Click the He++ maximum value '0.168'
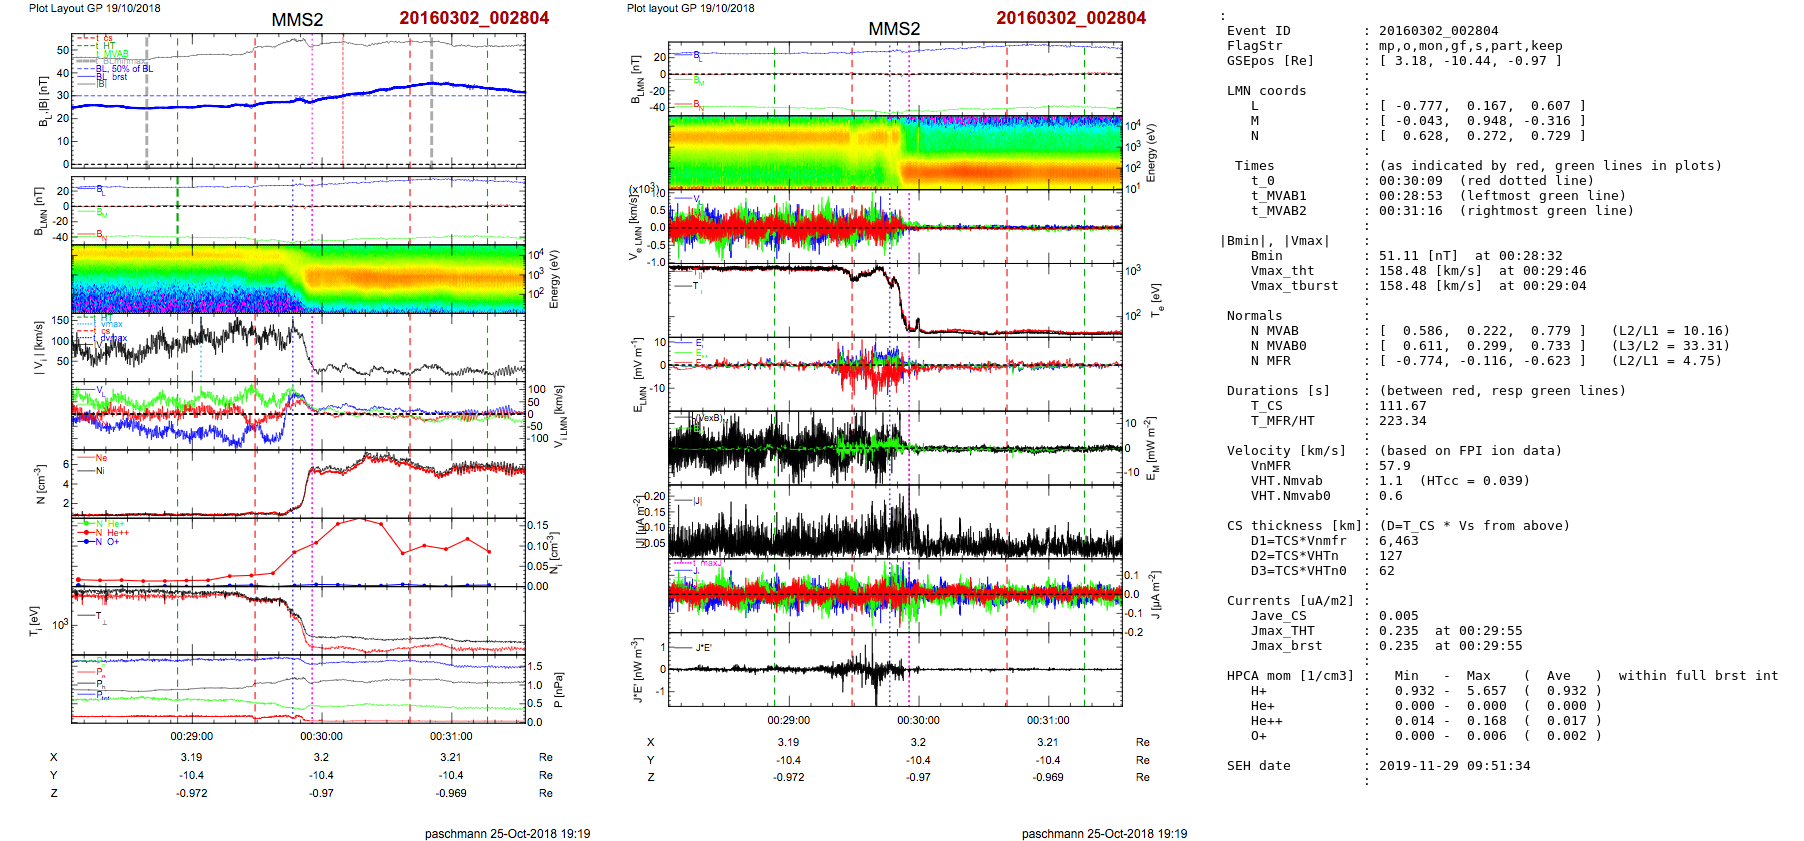The height and width of the screenshot is (841, 1804). pos(1486,721)
